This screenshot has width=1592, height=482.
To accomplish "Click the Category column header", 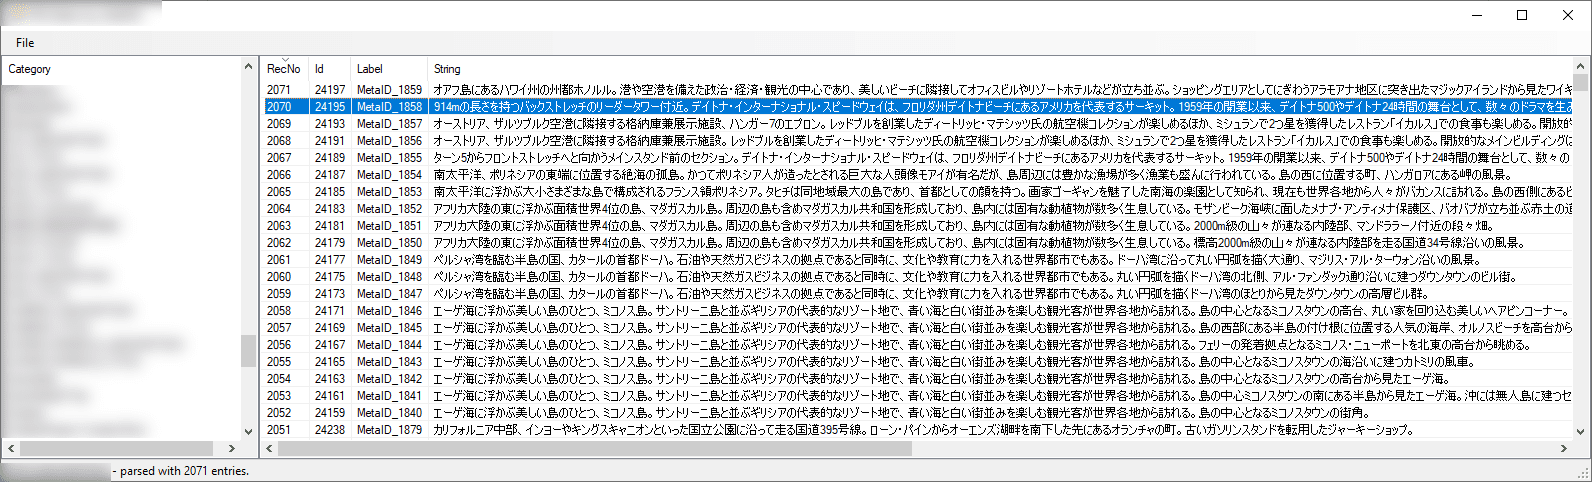I will coord(122,69).
